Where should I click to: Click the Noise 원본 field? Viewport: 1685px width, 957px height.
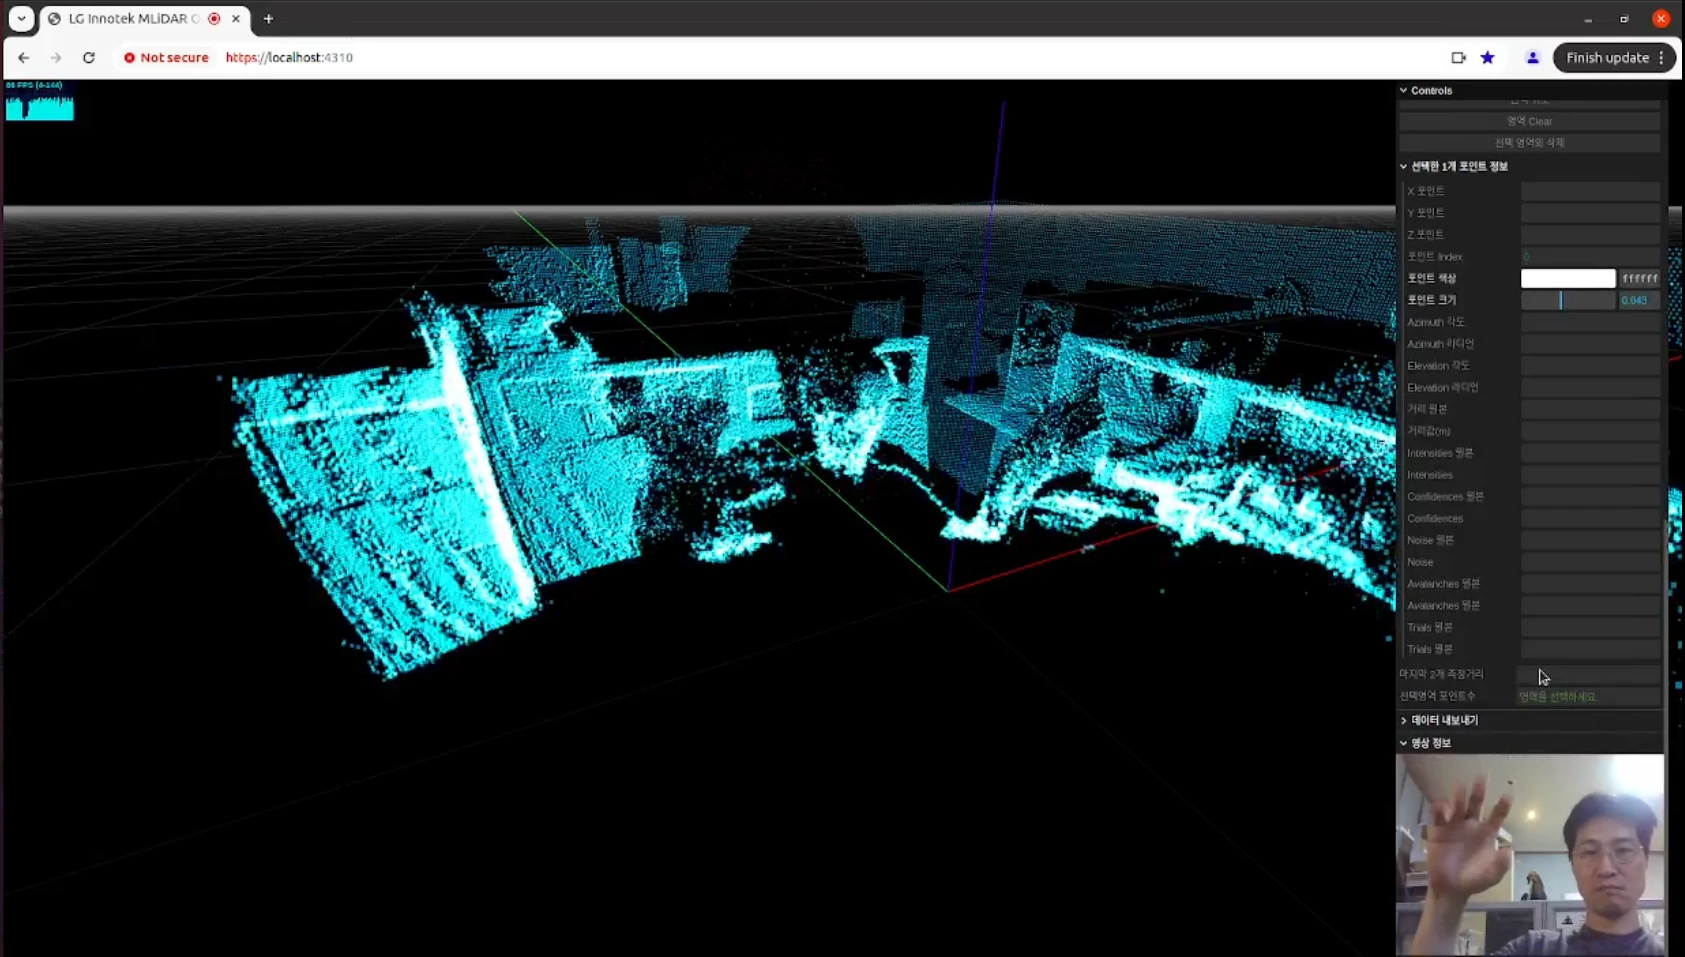pyautogui.click(x=1590, y=540)
